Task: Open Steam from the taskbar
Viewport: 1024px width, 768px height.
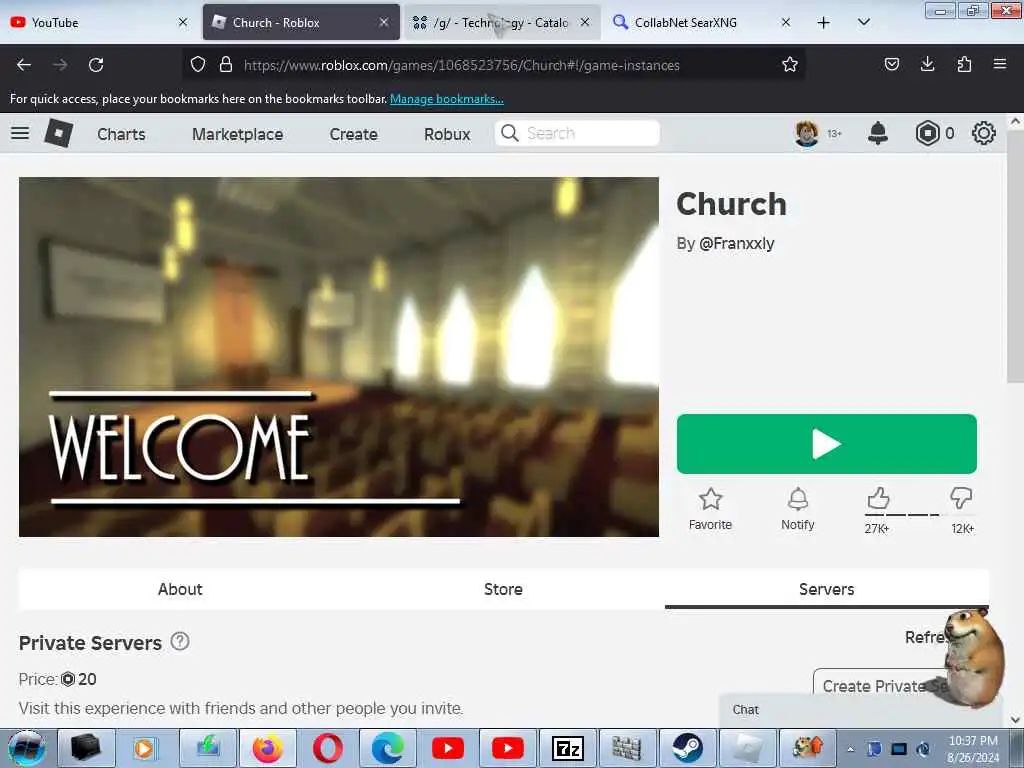Action: tap(688, 748)
